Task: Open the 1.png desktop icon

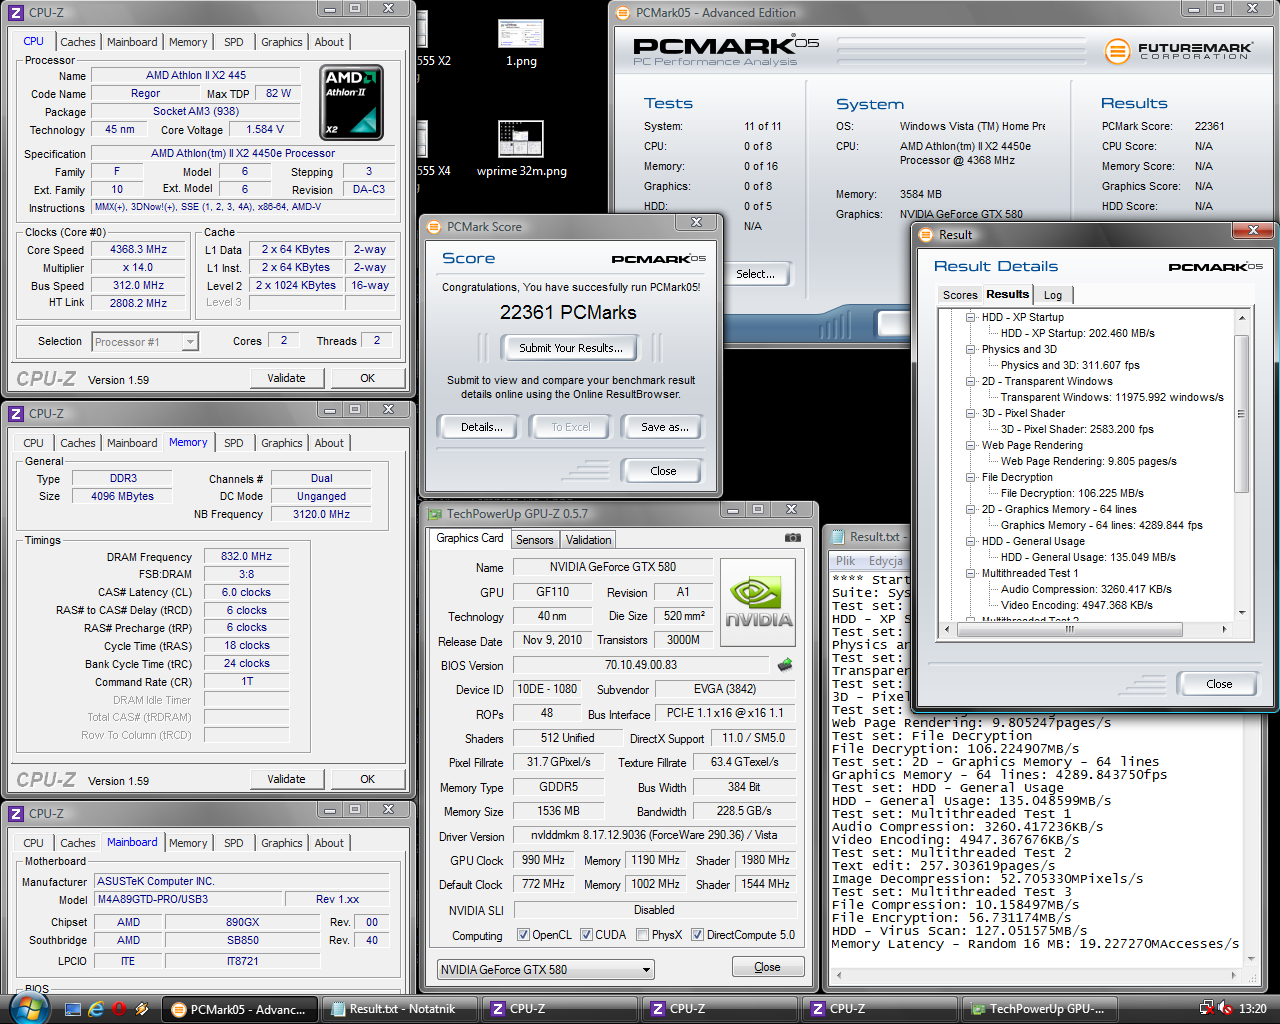Action: click(521, 42)
